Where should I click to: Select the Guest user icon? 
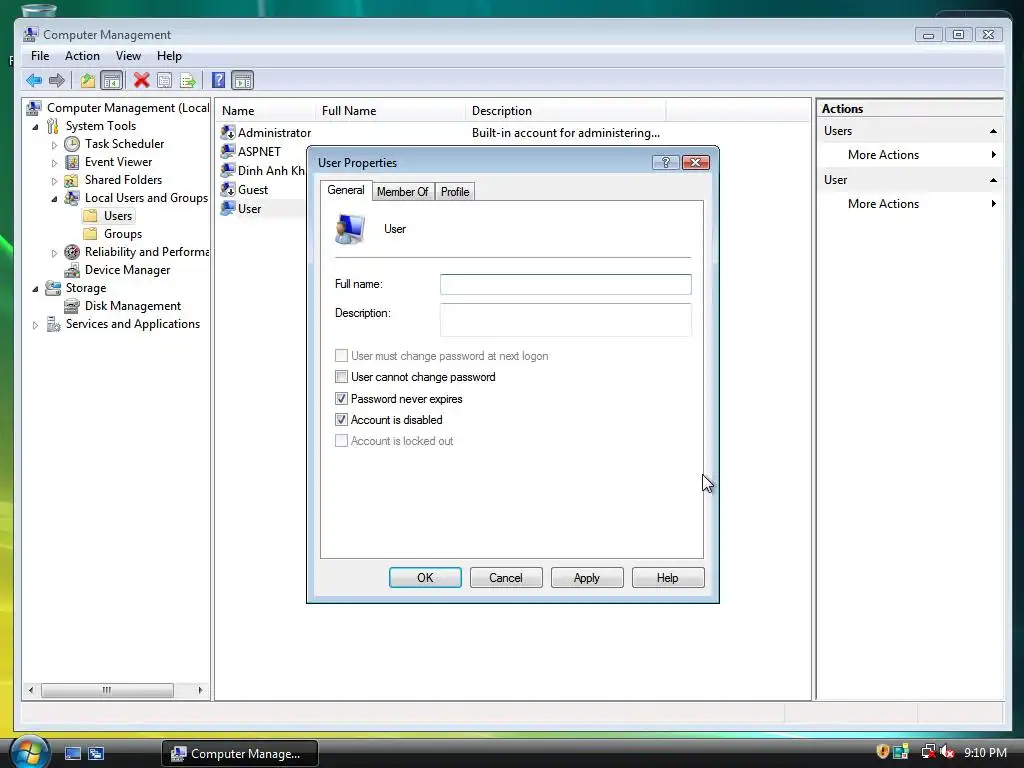tap(228, 189)
